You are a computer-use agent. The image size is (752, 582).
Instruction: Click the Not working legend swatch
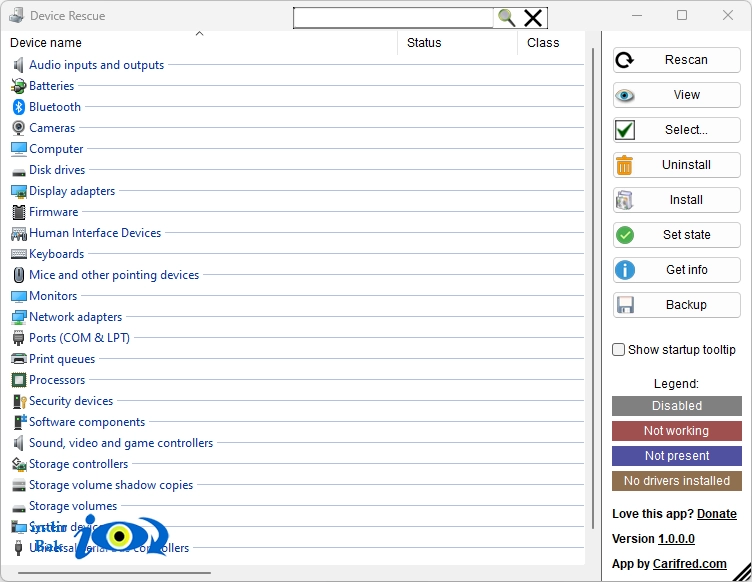point(676,431)
